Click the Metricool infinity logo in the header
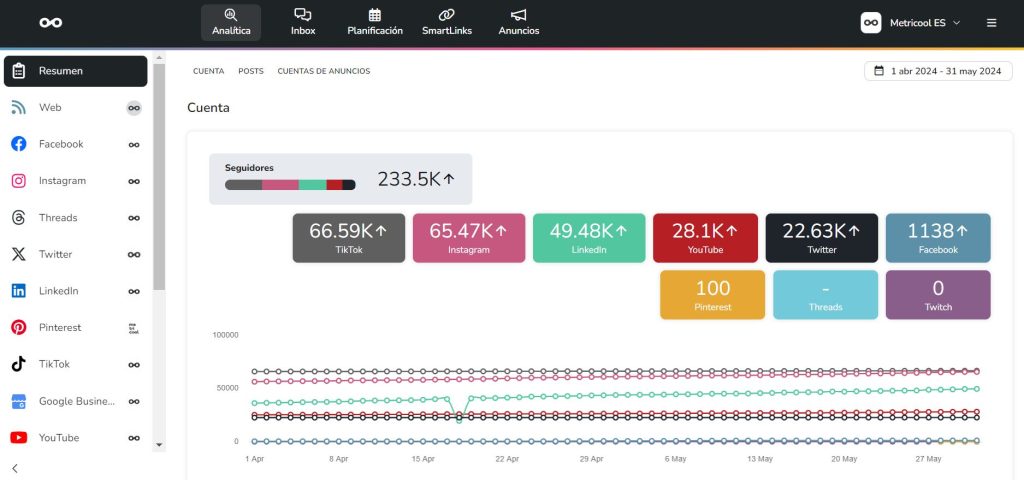 50,23
